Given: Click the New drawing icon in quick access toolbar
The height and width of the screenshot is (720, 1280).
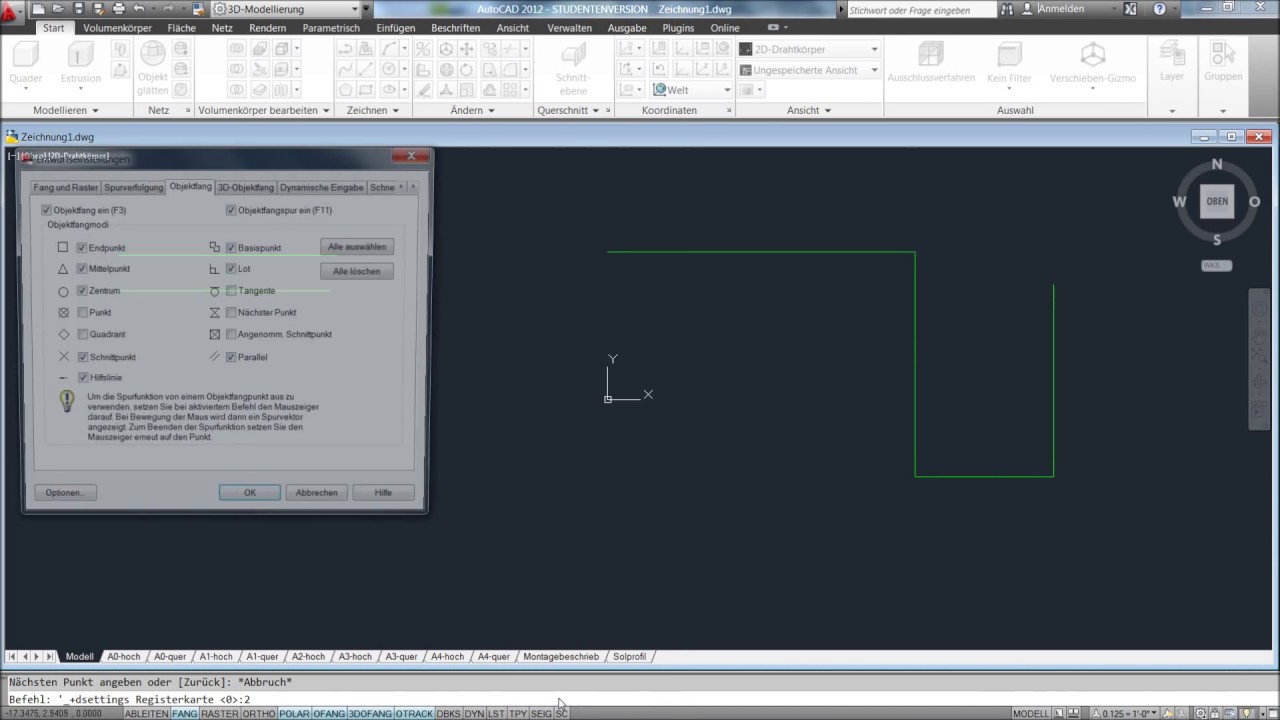Looking at the screenshot, I should (x=39, y=9).
